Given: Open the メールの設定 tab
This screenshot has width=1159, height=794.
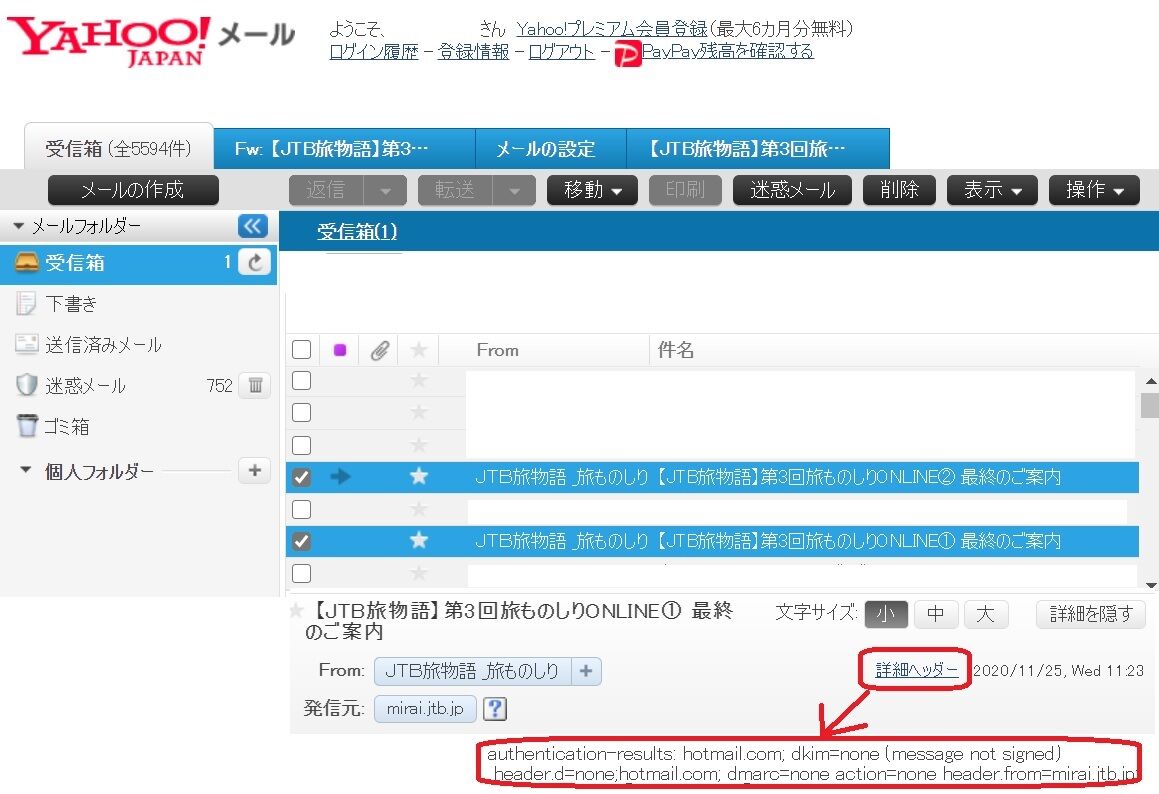Looking at the screenshot, I should tap(551, 149).
